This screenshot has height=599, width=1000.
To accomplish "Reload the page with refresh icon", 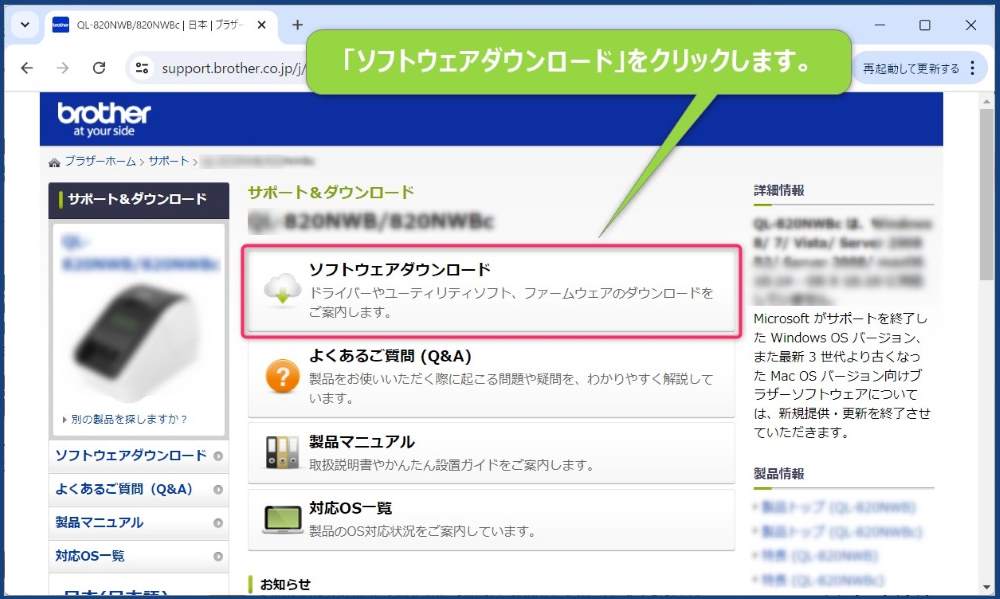I will [x=99, y=68].
